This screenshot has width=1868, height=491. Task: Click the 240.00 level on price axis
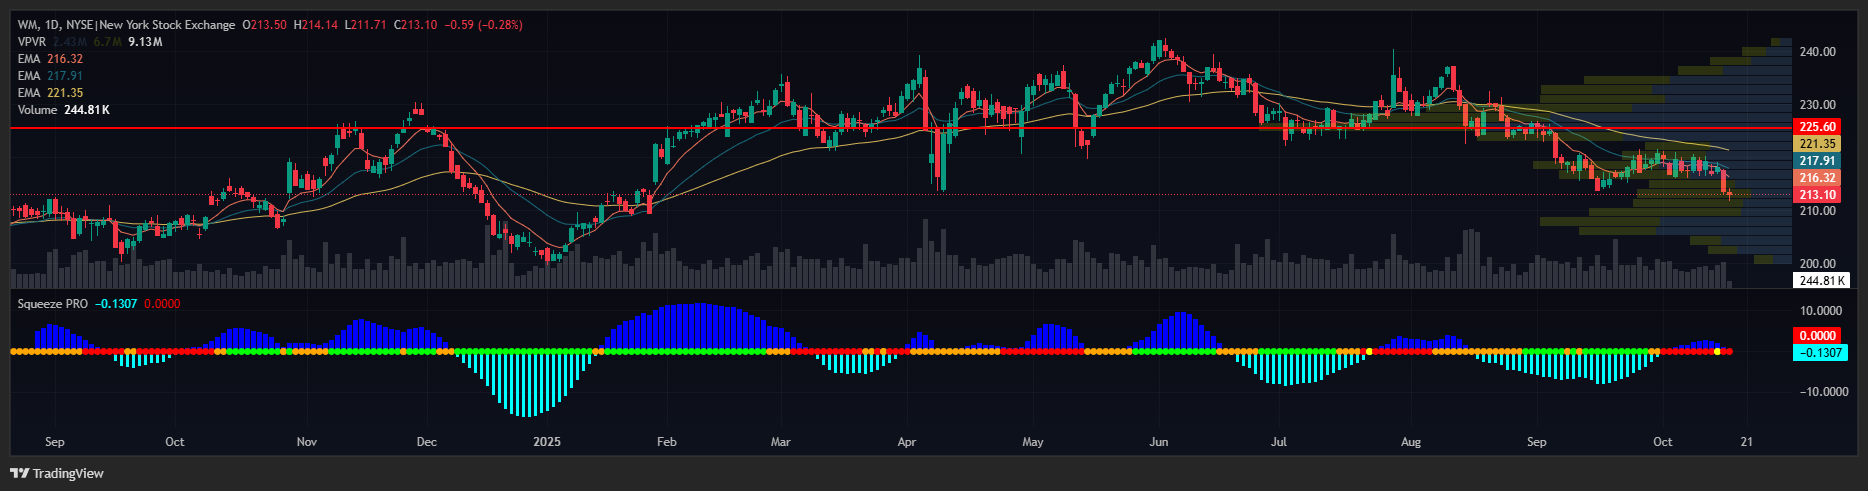click(x=1817, y=52)
